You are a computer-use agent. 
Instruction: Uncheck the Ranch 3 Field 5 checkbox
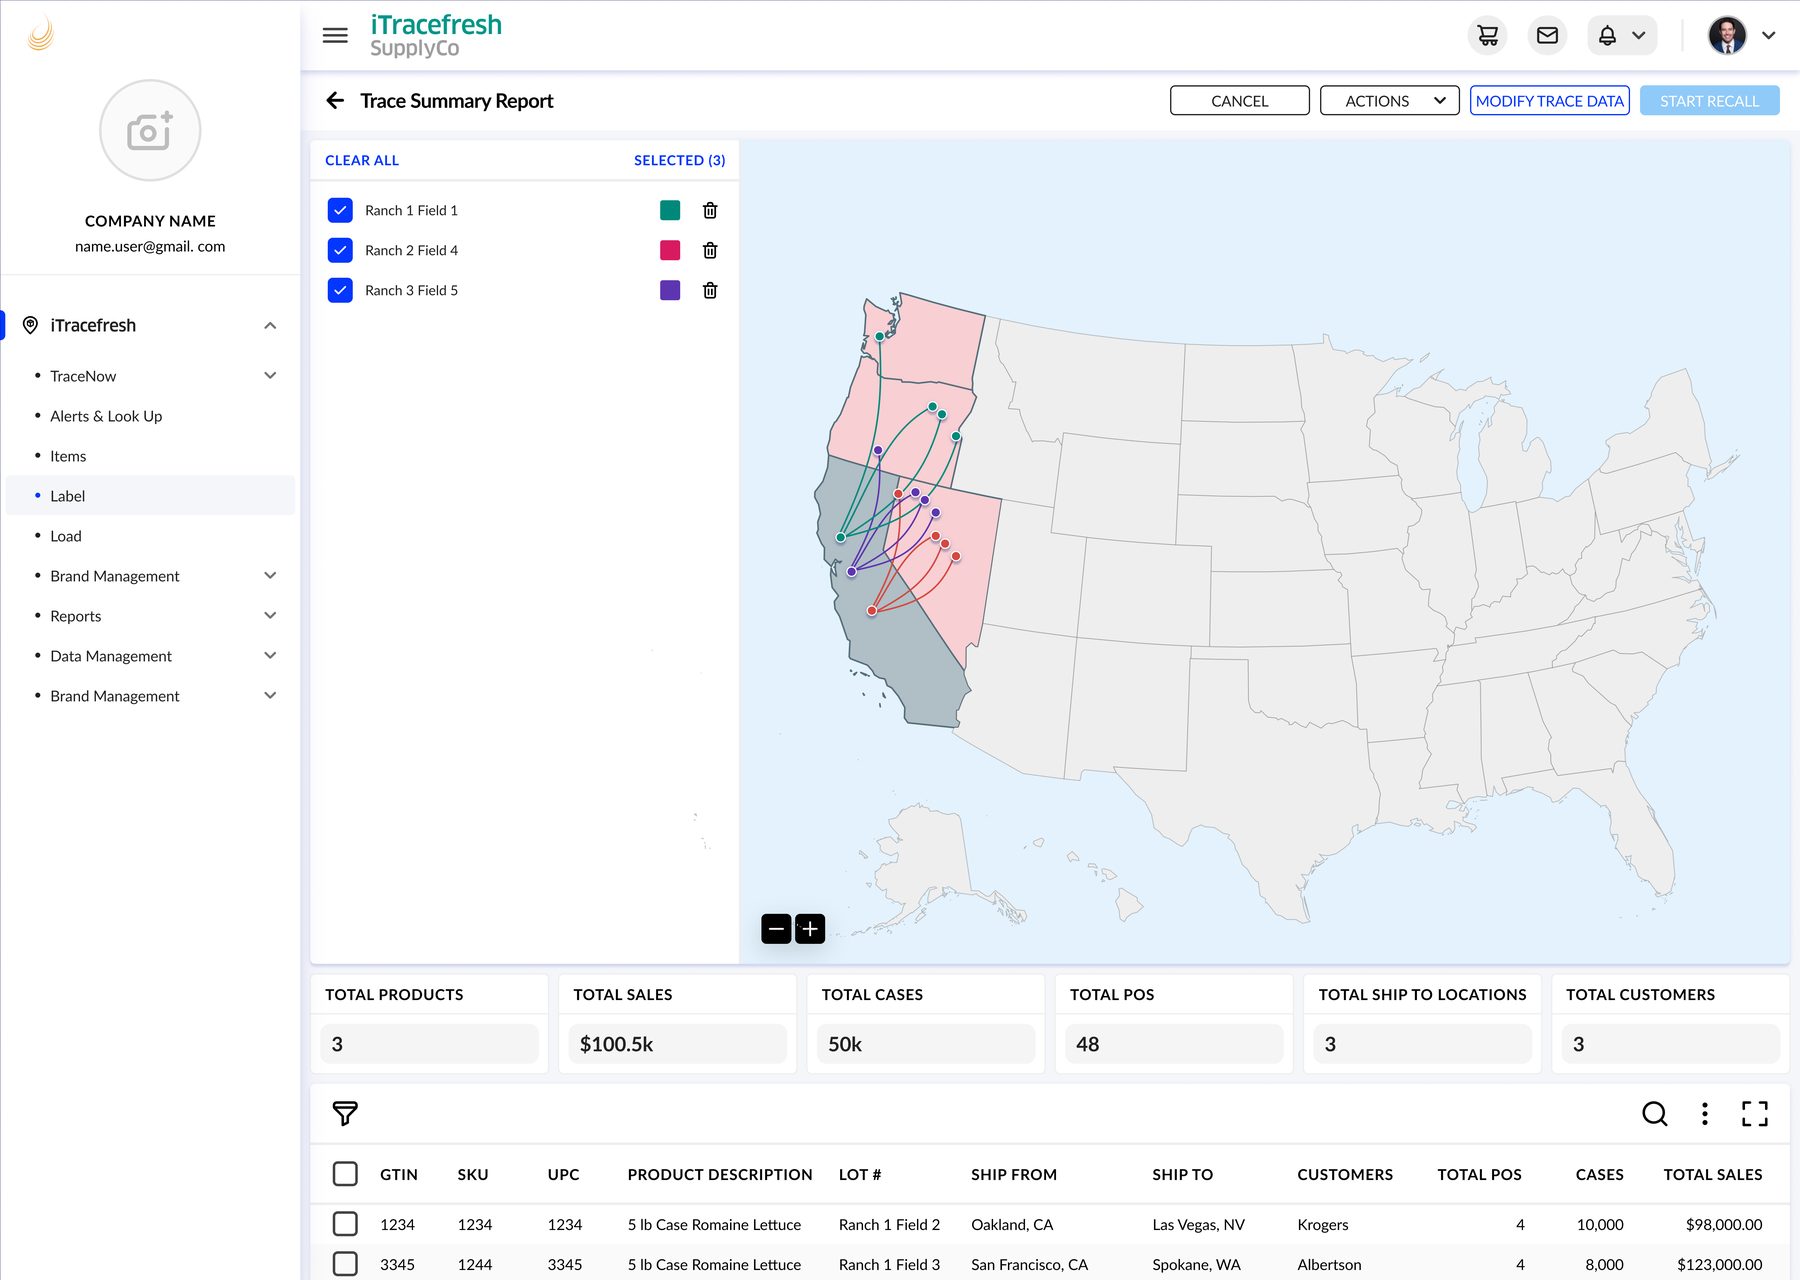pos(340,290)
